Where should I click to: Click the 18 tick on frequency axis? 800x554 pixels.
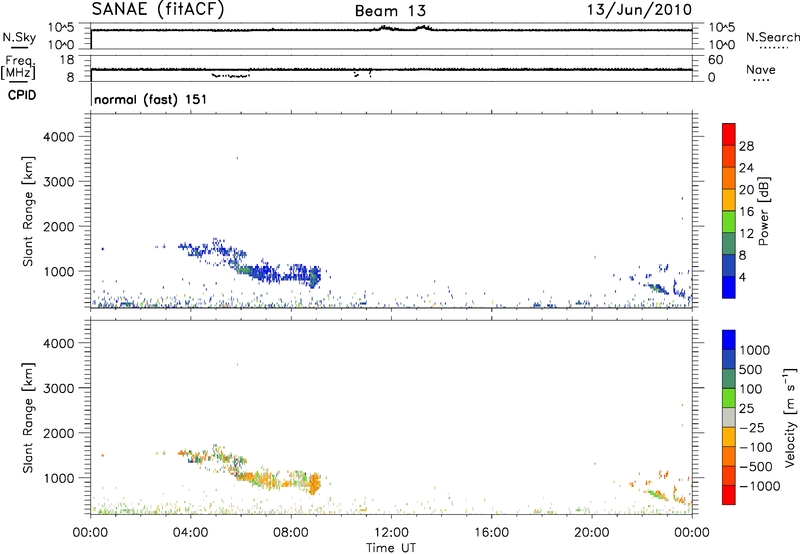tap(67, 60)
